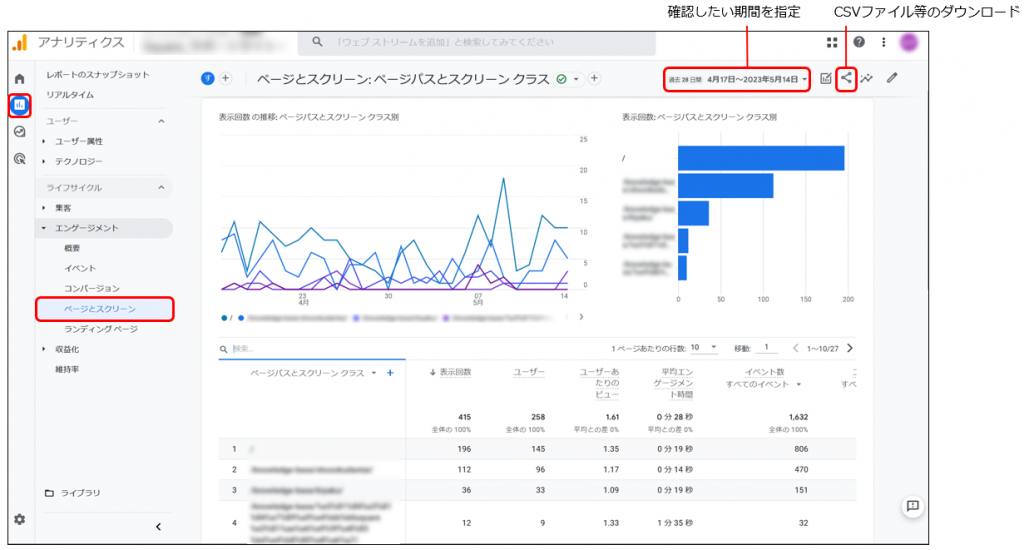1024x550 pixels.
Task: Open rows per page dropdown
Action: coord(704,348)
